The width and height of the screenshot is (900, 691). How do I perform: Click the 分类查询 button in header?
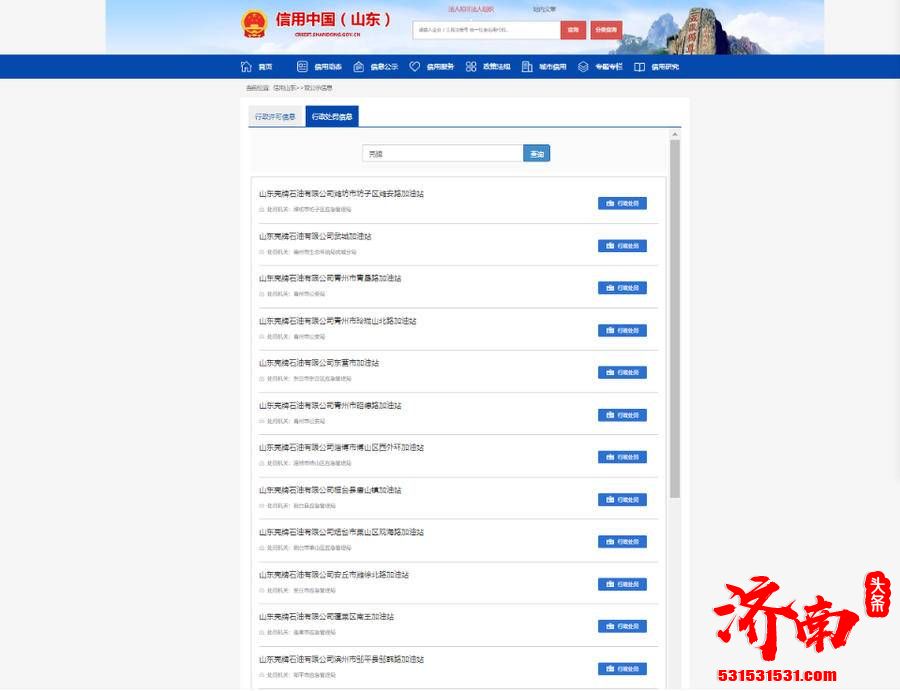[605, 29]
